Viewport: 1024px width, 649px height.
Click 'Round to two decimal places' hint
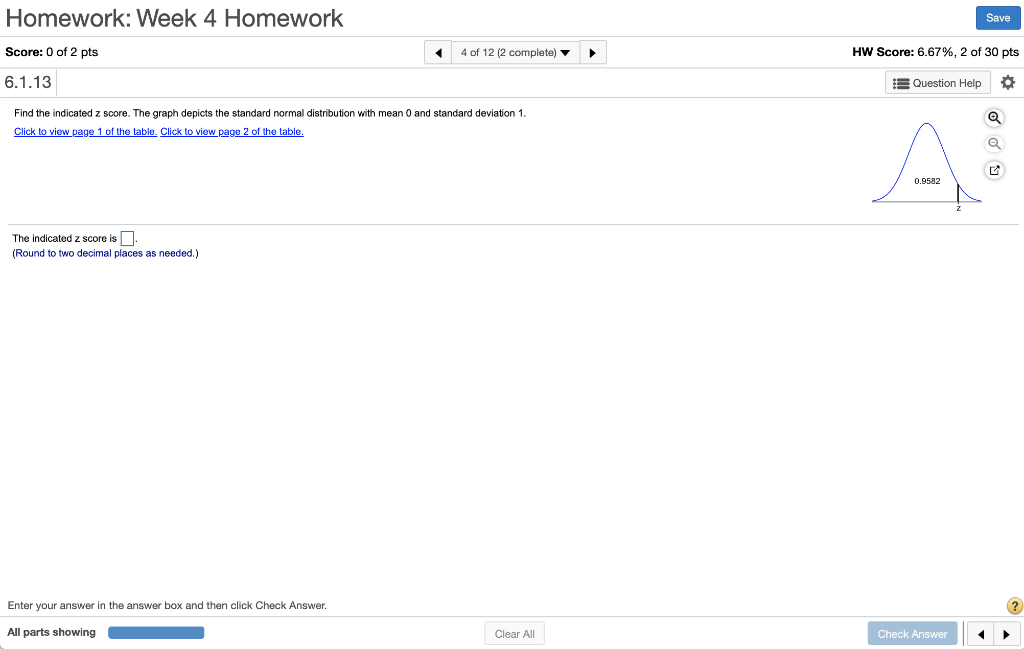click(x=105, y=253)
